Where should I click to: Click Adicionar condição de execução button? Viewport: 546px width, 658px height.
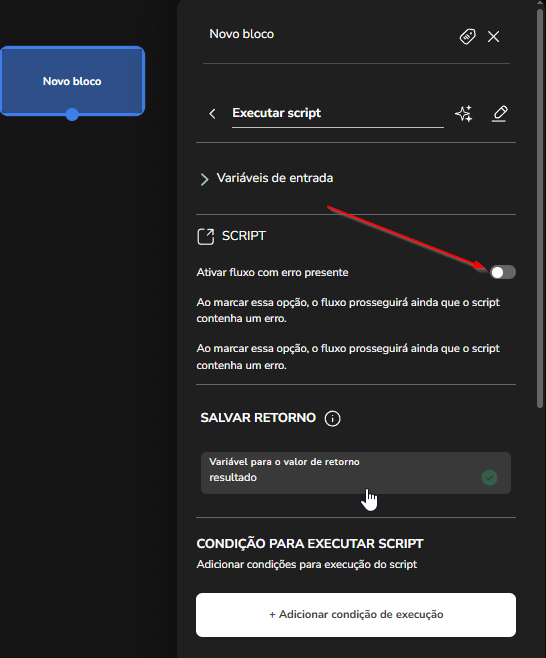click(356, 615)
